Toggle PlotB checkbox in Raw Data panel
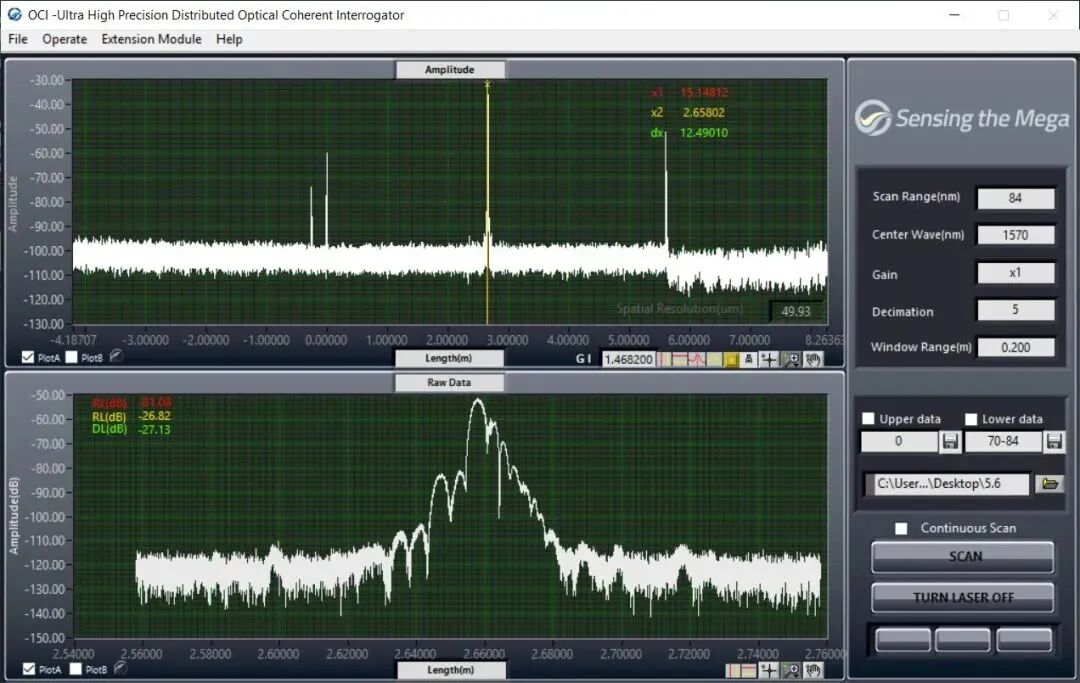 tap(76, 669)
